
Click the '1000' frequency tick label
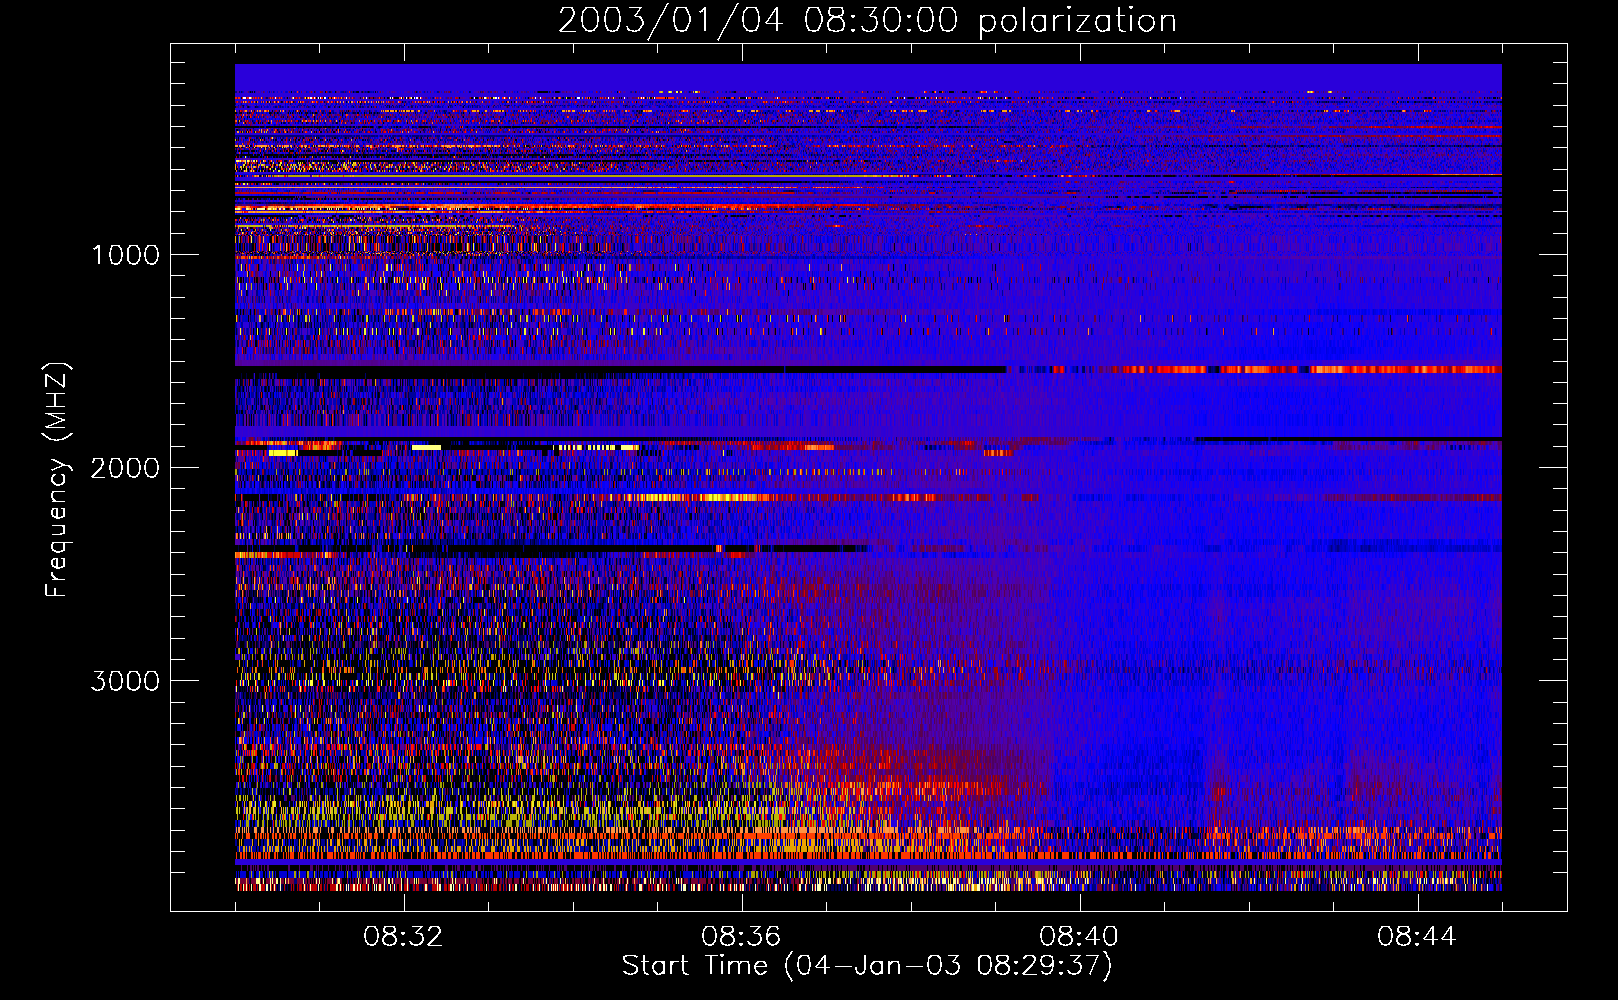tap(125, 255)
